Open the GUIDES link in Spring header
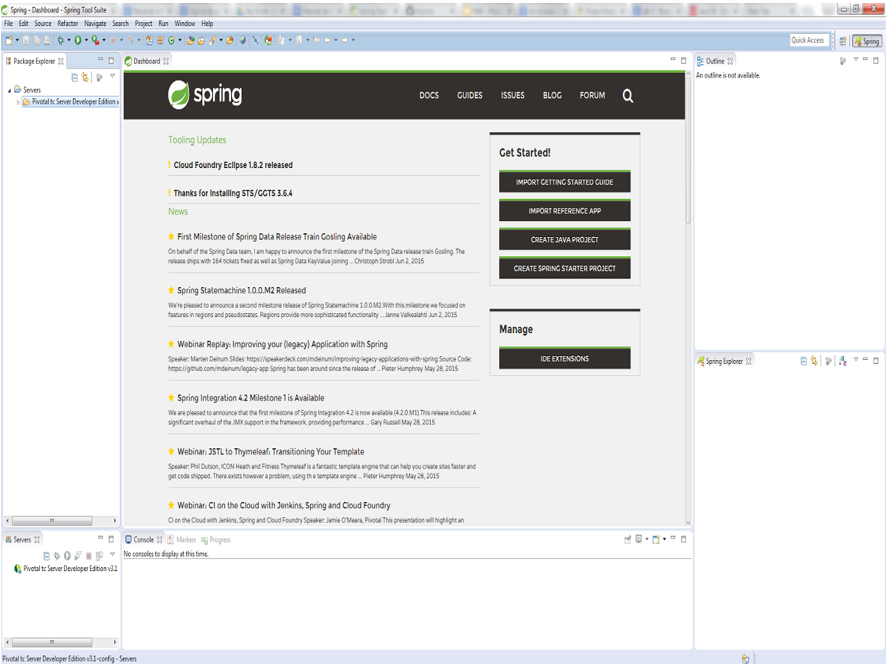The height and width of the screenshot is (664, 888). pyautogui.click(x=469, y=95)
